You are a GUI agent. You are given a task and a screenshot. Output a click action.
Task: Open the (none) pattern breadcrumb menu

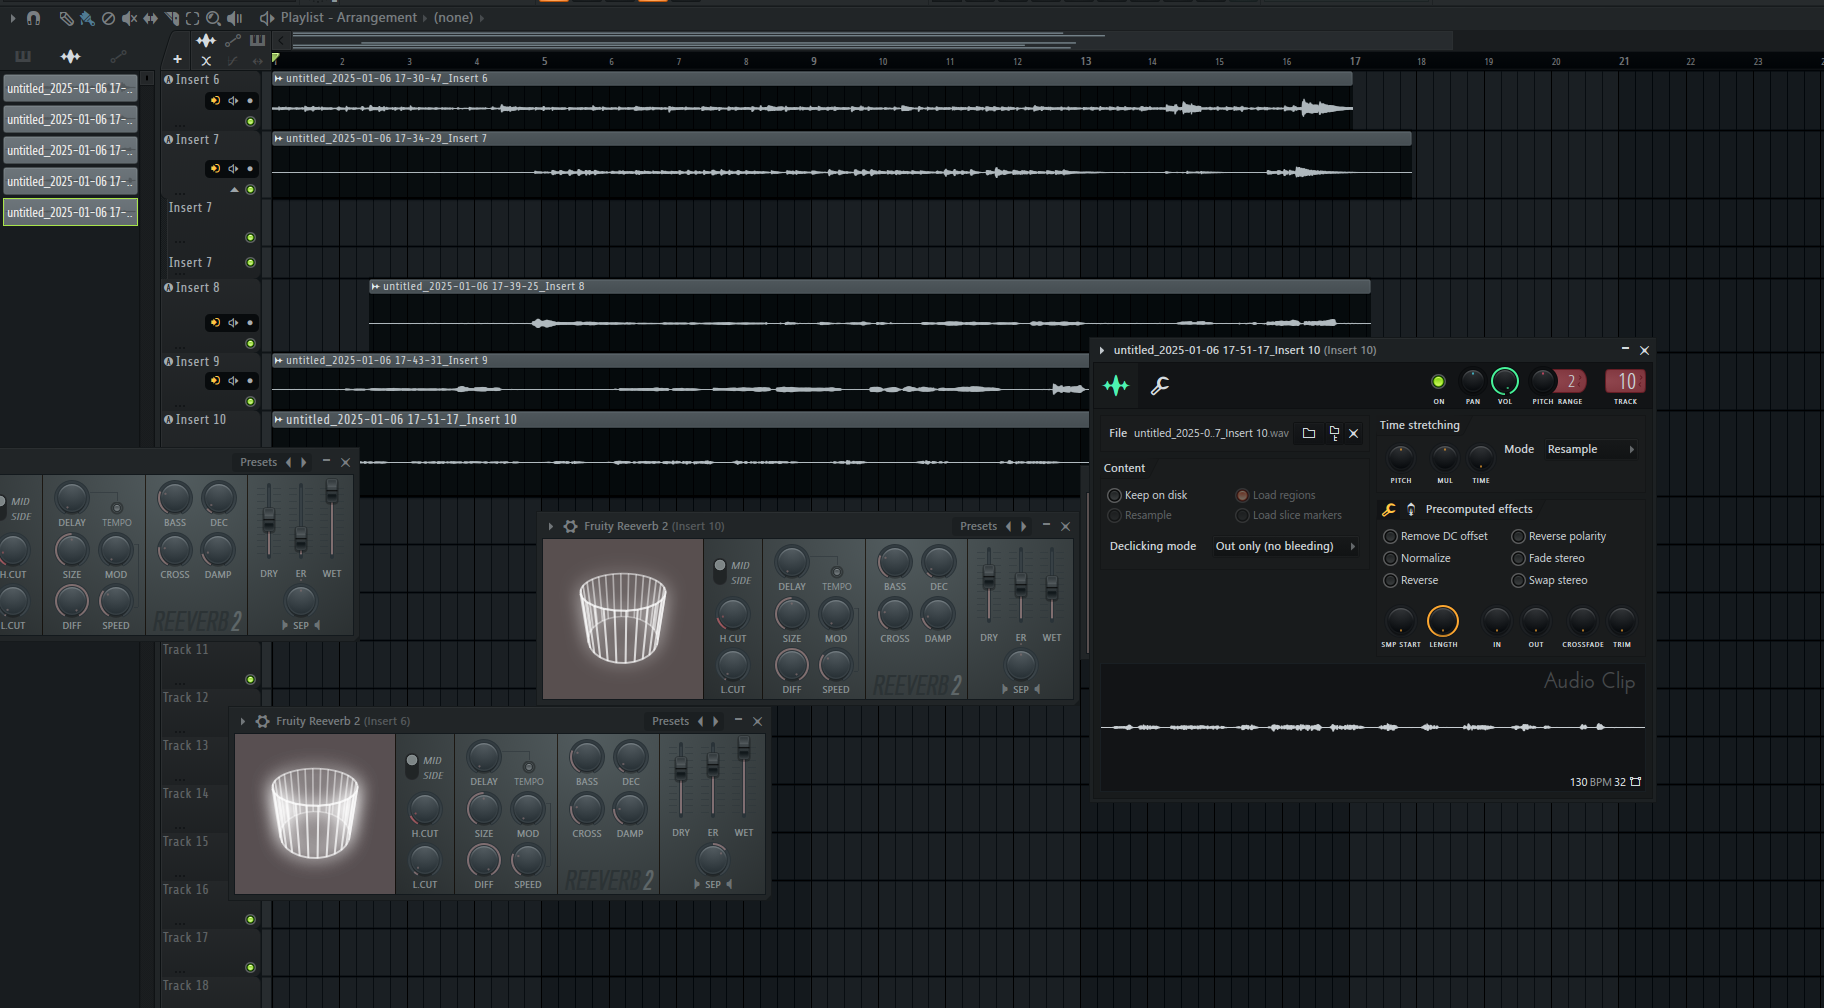(453, 18)
